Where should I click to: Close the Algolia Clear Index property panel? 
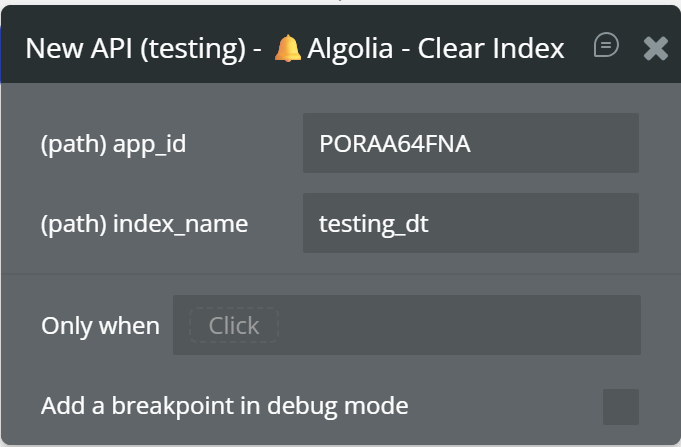click(656, 47)
